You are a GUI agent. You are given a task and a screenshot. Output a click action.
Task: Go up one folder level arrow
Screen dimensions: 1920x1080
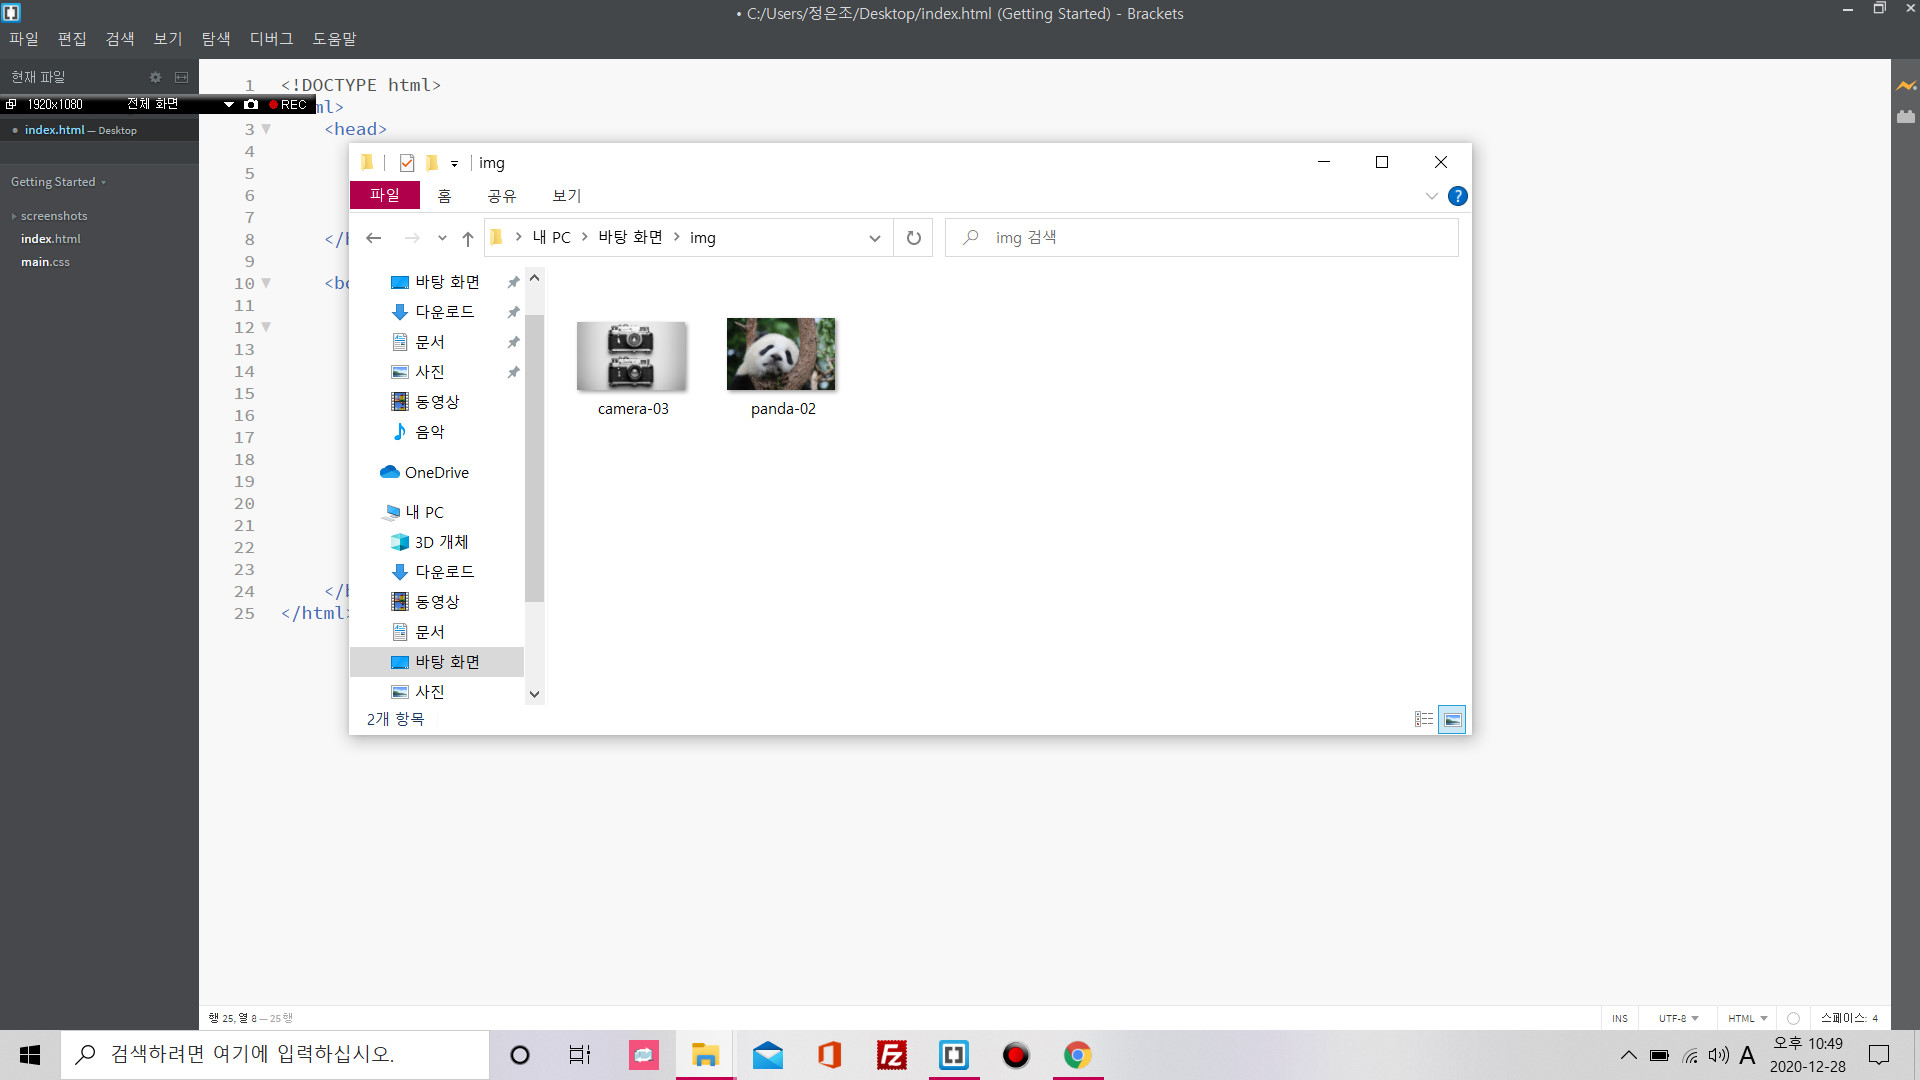tap(467, 238)
